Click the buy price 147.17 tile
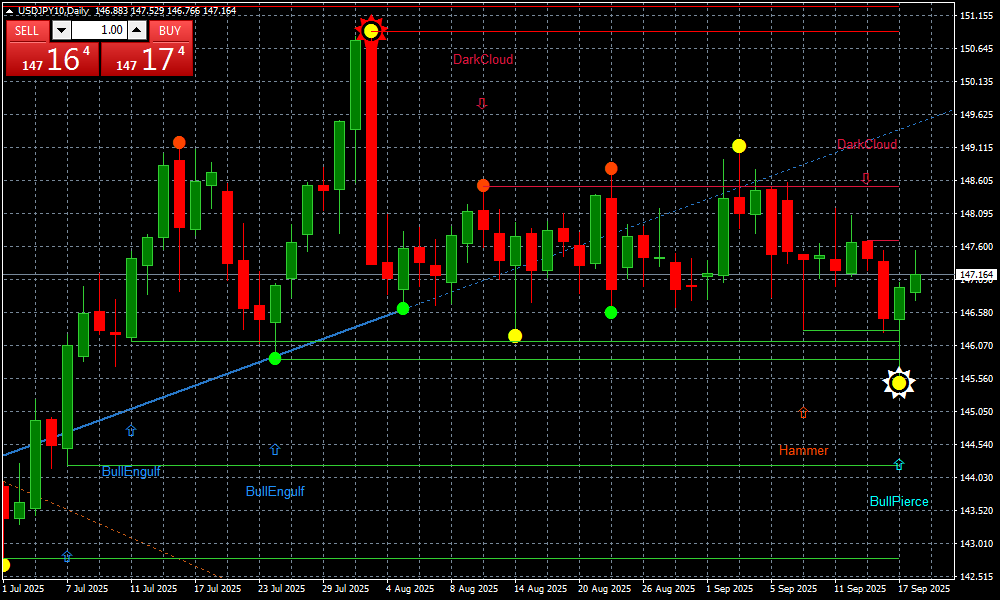 147,59
